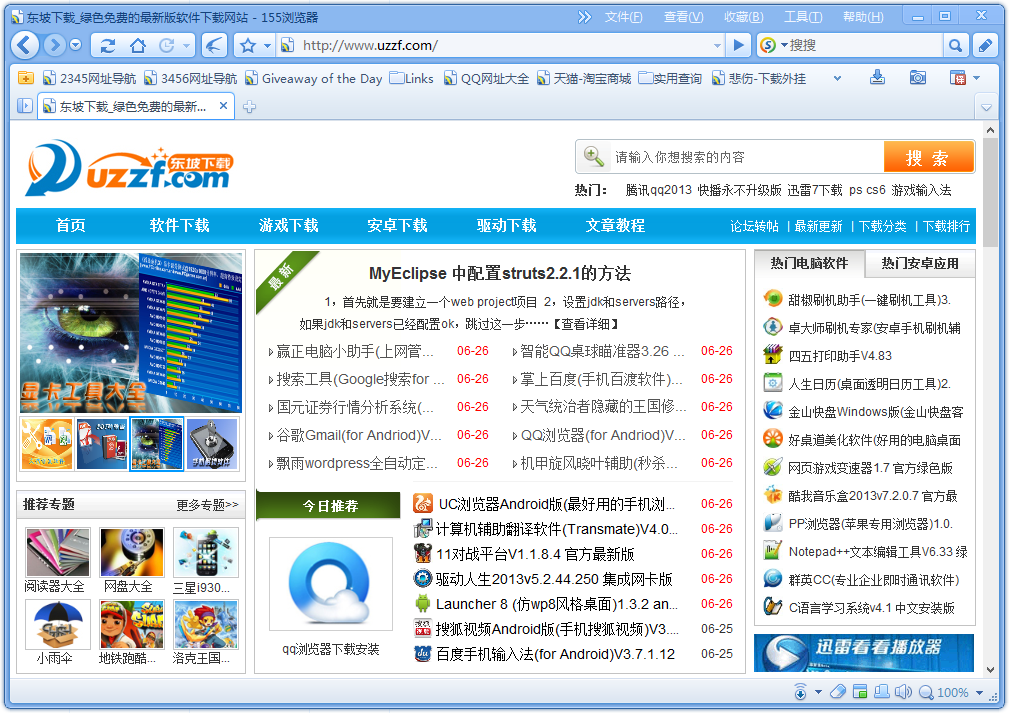Click the magnifier search icon beside 搜搜 box

tap(956, 45)
